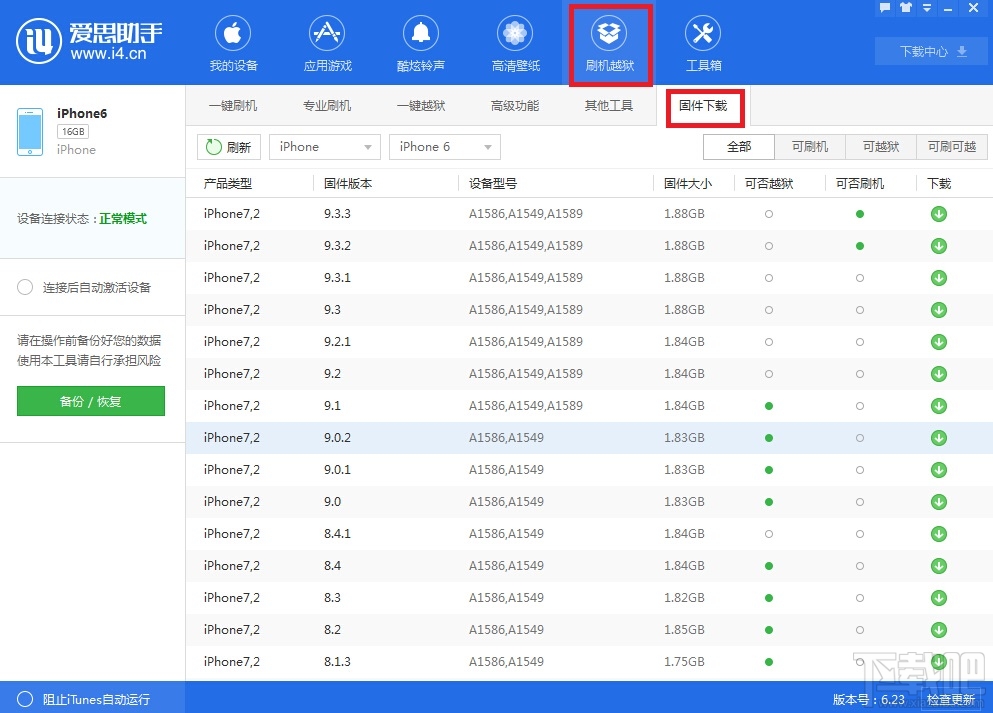This screenshot has width=993, height=713.
Task: Select the 应用游戏 app store icon
Action: 326,42
